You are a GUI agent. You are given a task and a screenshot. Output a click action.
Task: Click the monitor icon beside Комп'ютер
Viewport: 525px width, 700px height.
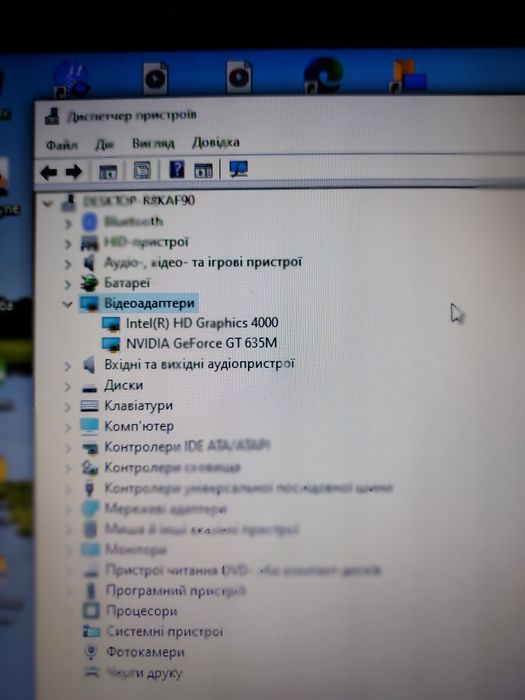(x=89, y=427)
